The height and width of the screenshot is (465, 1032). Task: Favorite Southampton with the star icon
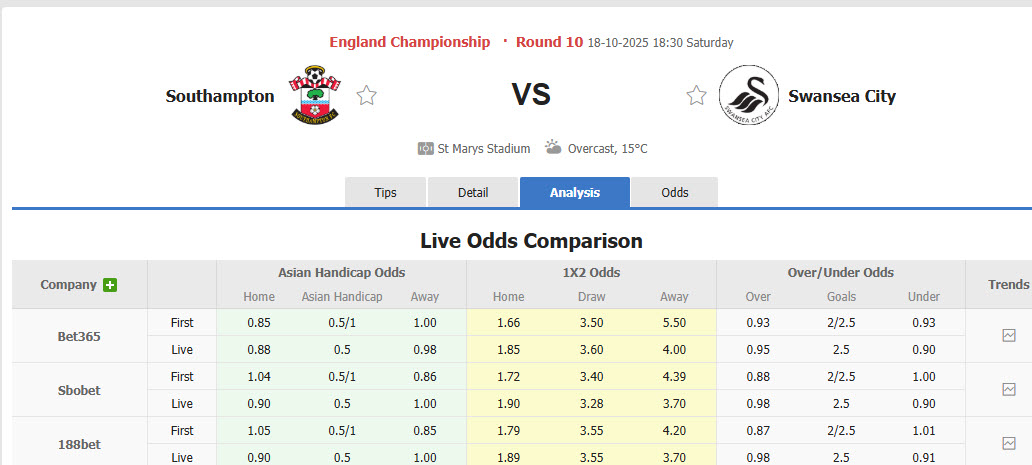click(x=367, y=96)
